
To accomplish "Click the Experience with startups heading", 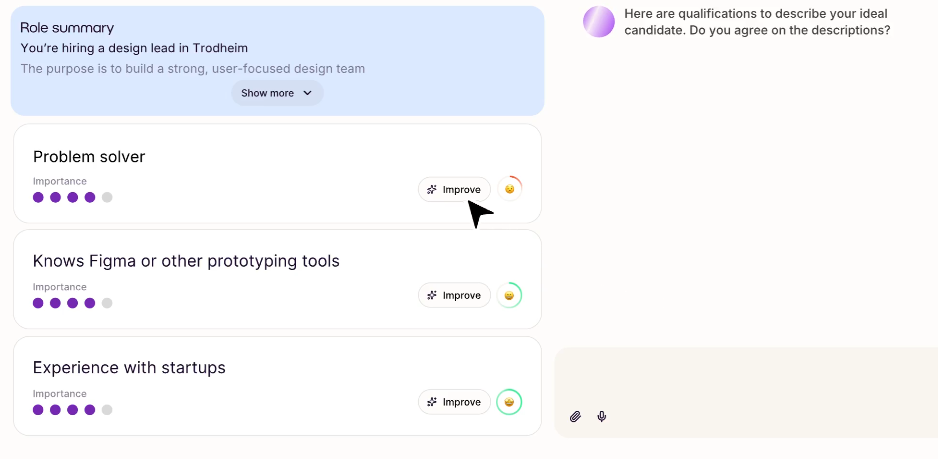I will (x=129, y=368).
